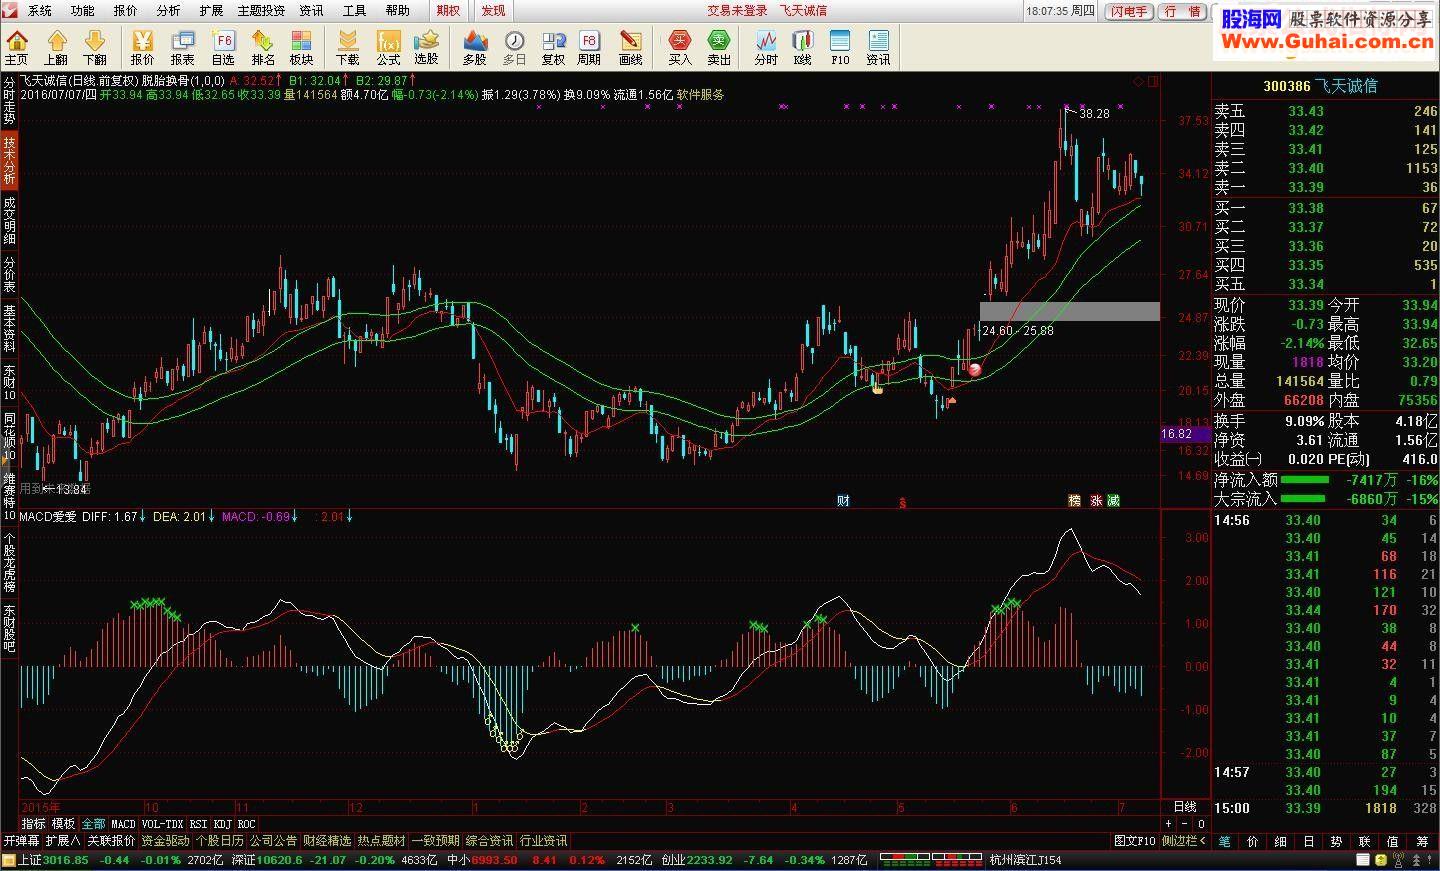1440x871 pixels.
Task: Select 分价表 in left sidebar
Action: 9,274
